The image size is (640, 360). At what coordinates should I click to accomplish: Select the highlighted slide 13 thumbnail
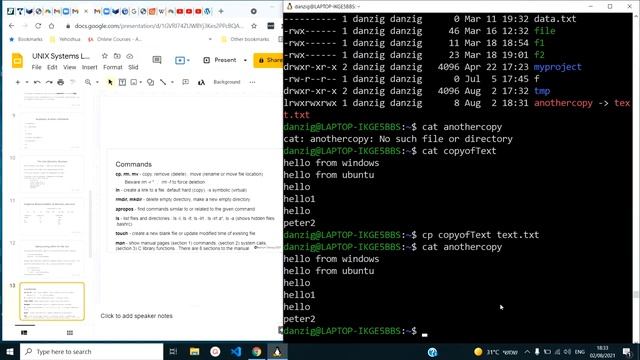click(52, 301)
